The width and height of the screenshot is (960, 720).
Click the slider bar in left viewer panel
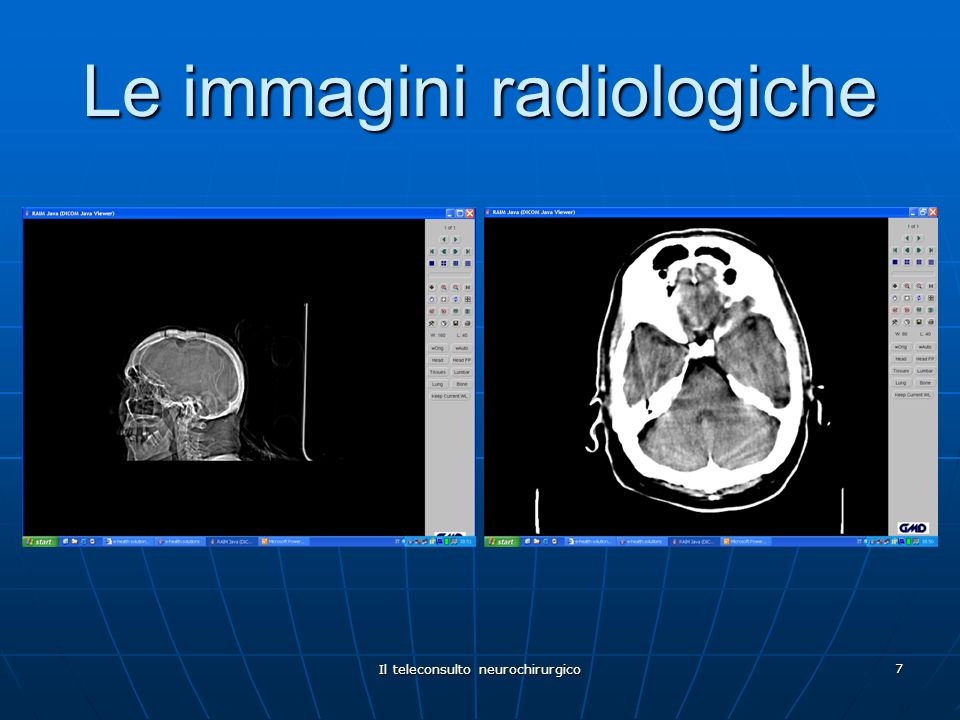(450, 275)
